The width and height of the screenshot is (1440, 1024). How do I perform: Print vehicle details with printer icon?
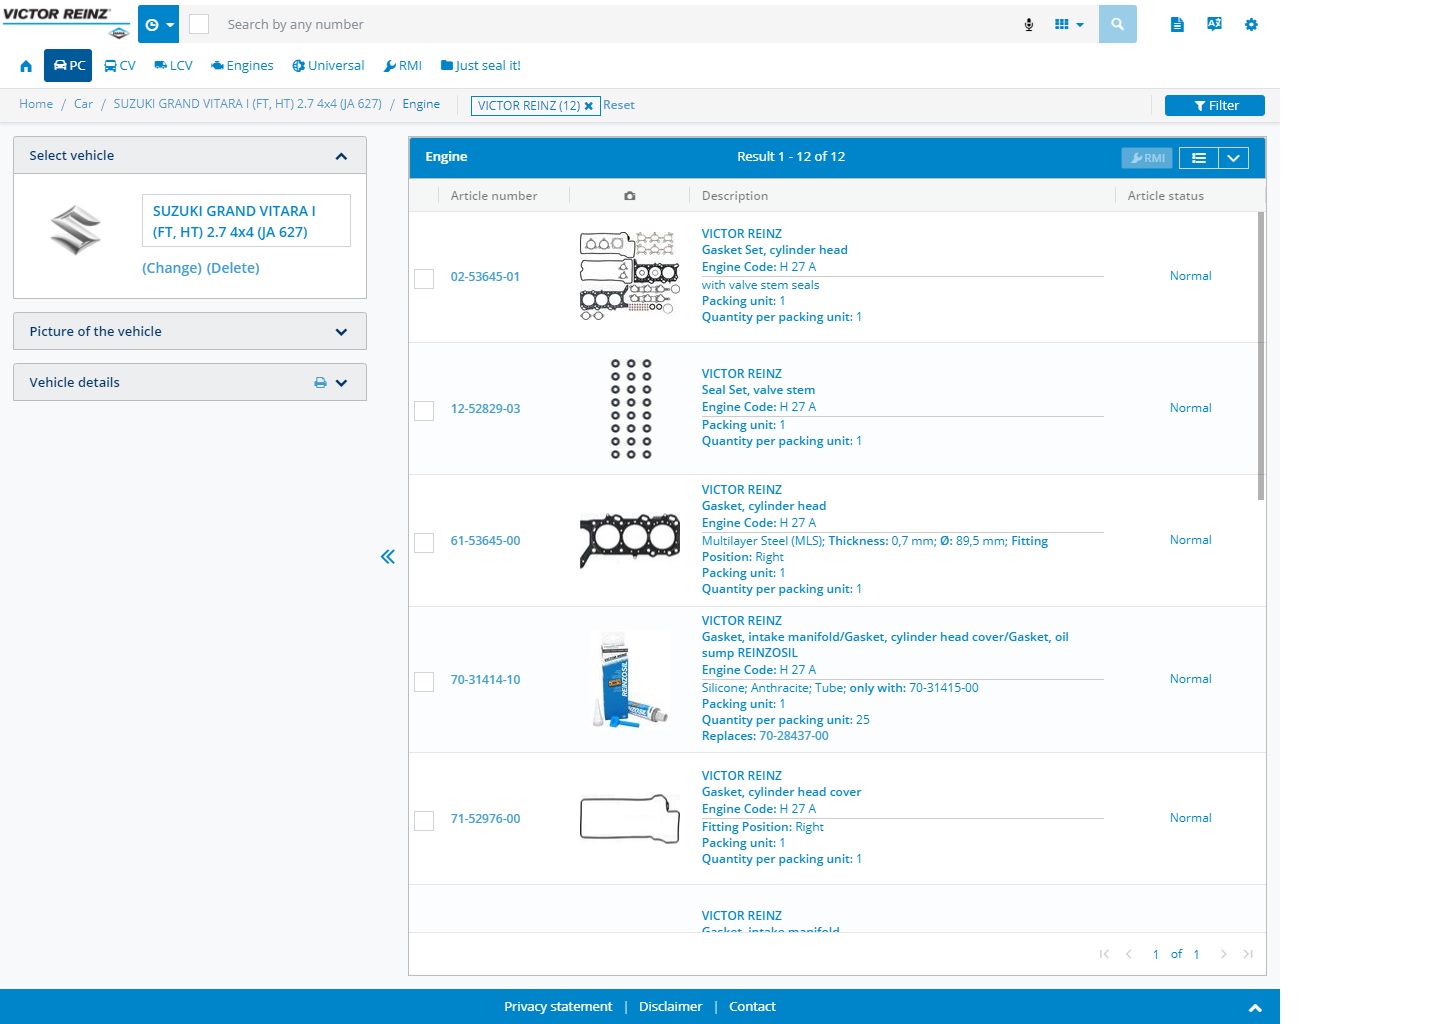(320, 383)
